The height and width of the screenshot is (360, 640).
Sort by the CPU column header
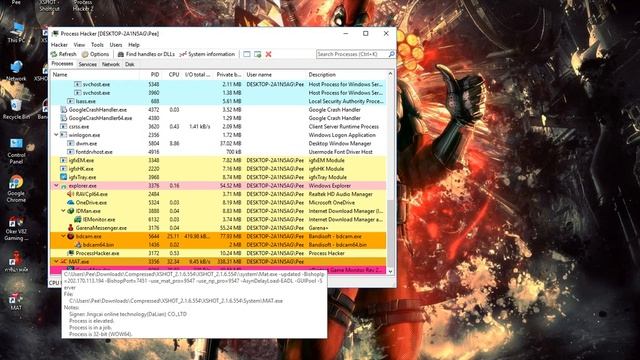171,75
